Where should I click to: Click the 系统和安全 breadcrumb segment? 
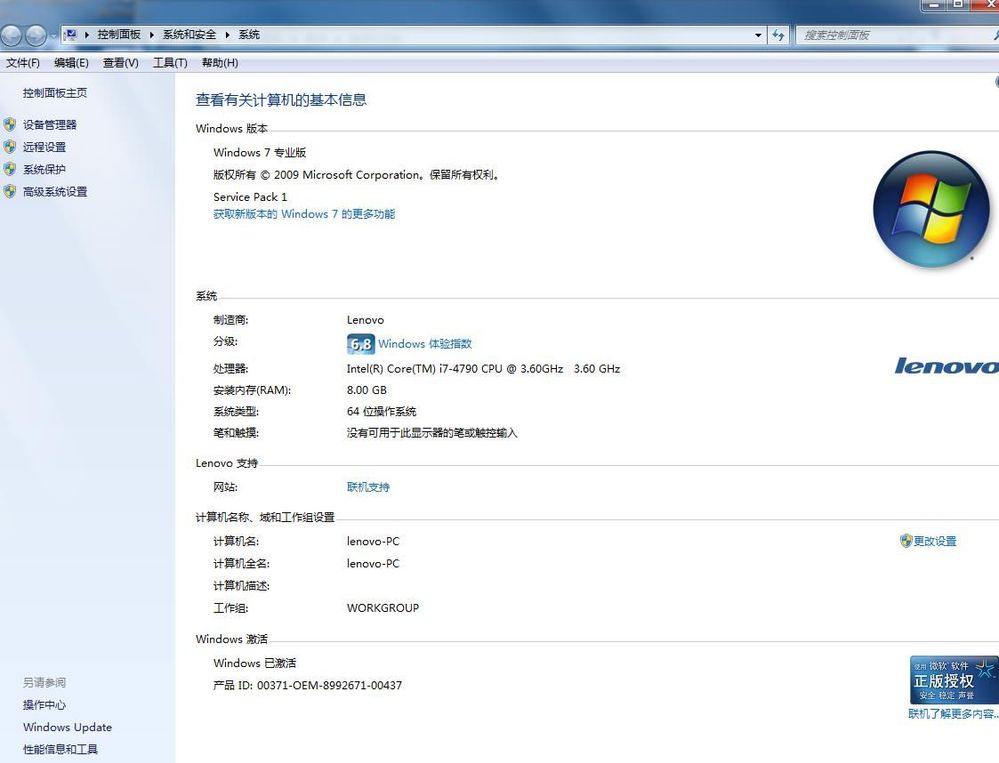tap(189, 34)
